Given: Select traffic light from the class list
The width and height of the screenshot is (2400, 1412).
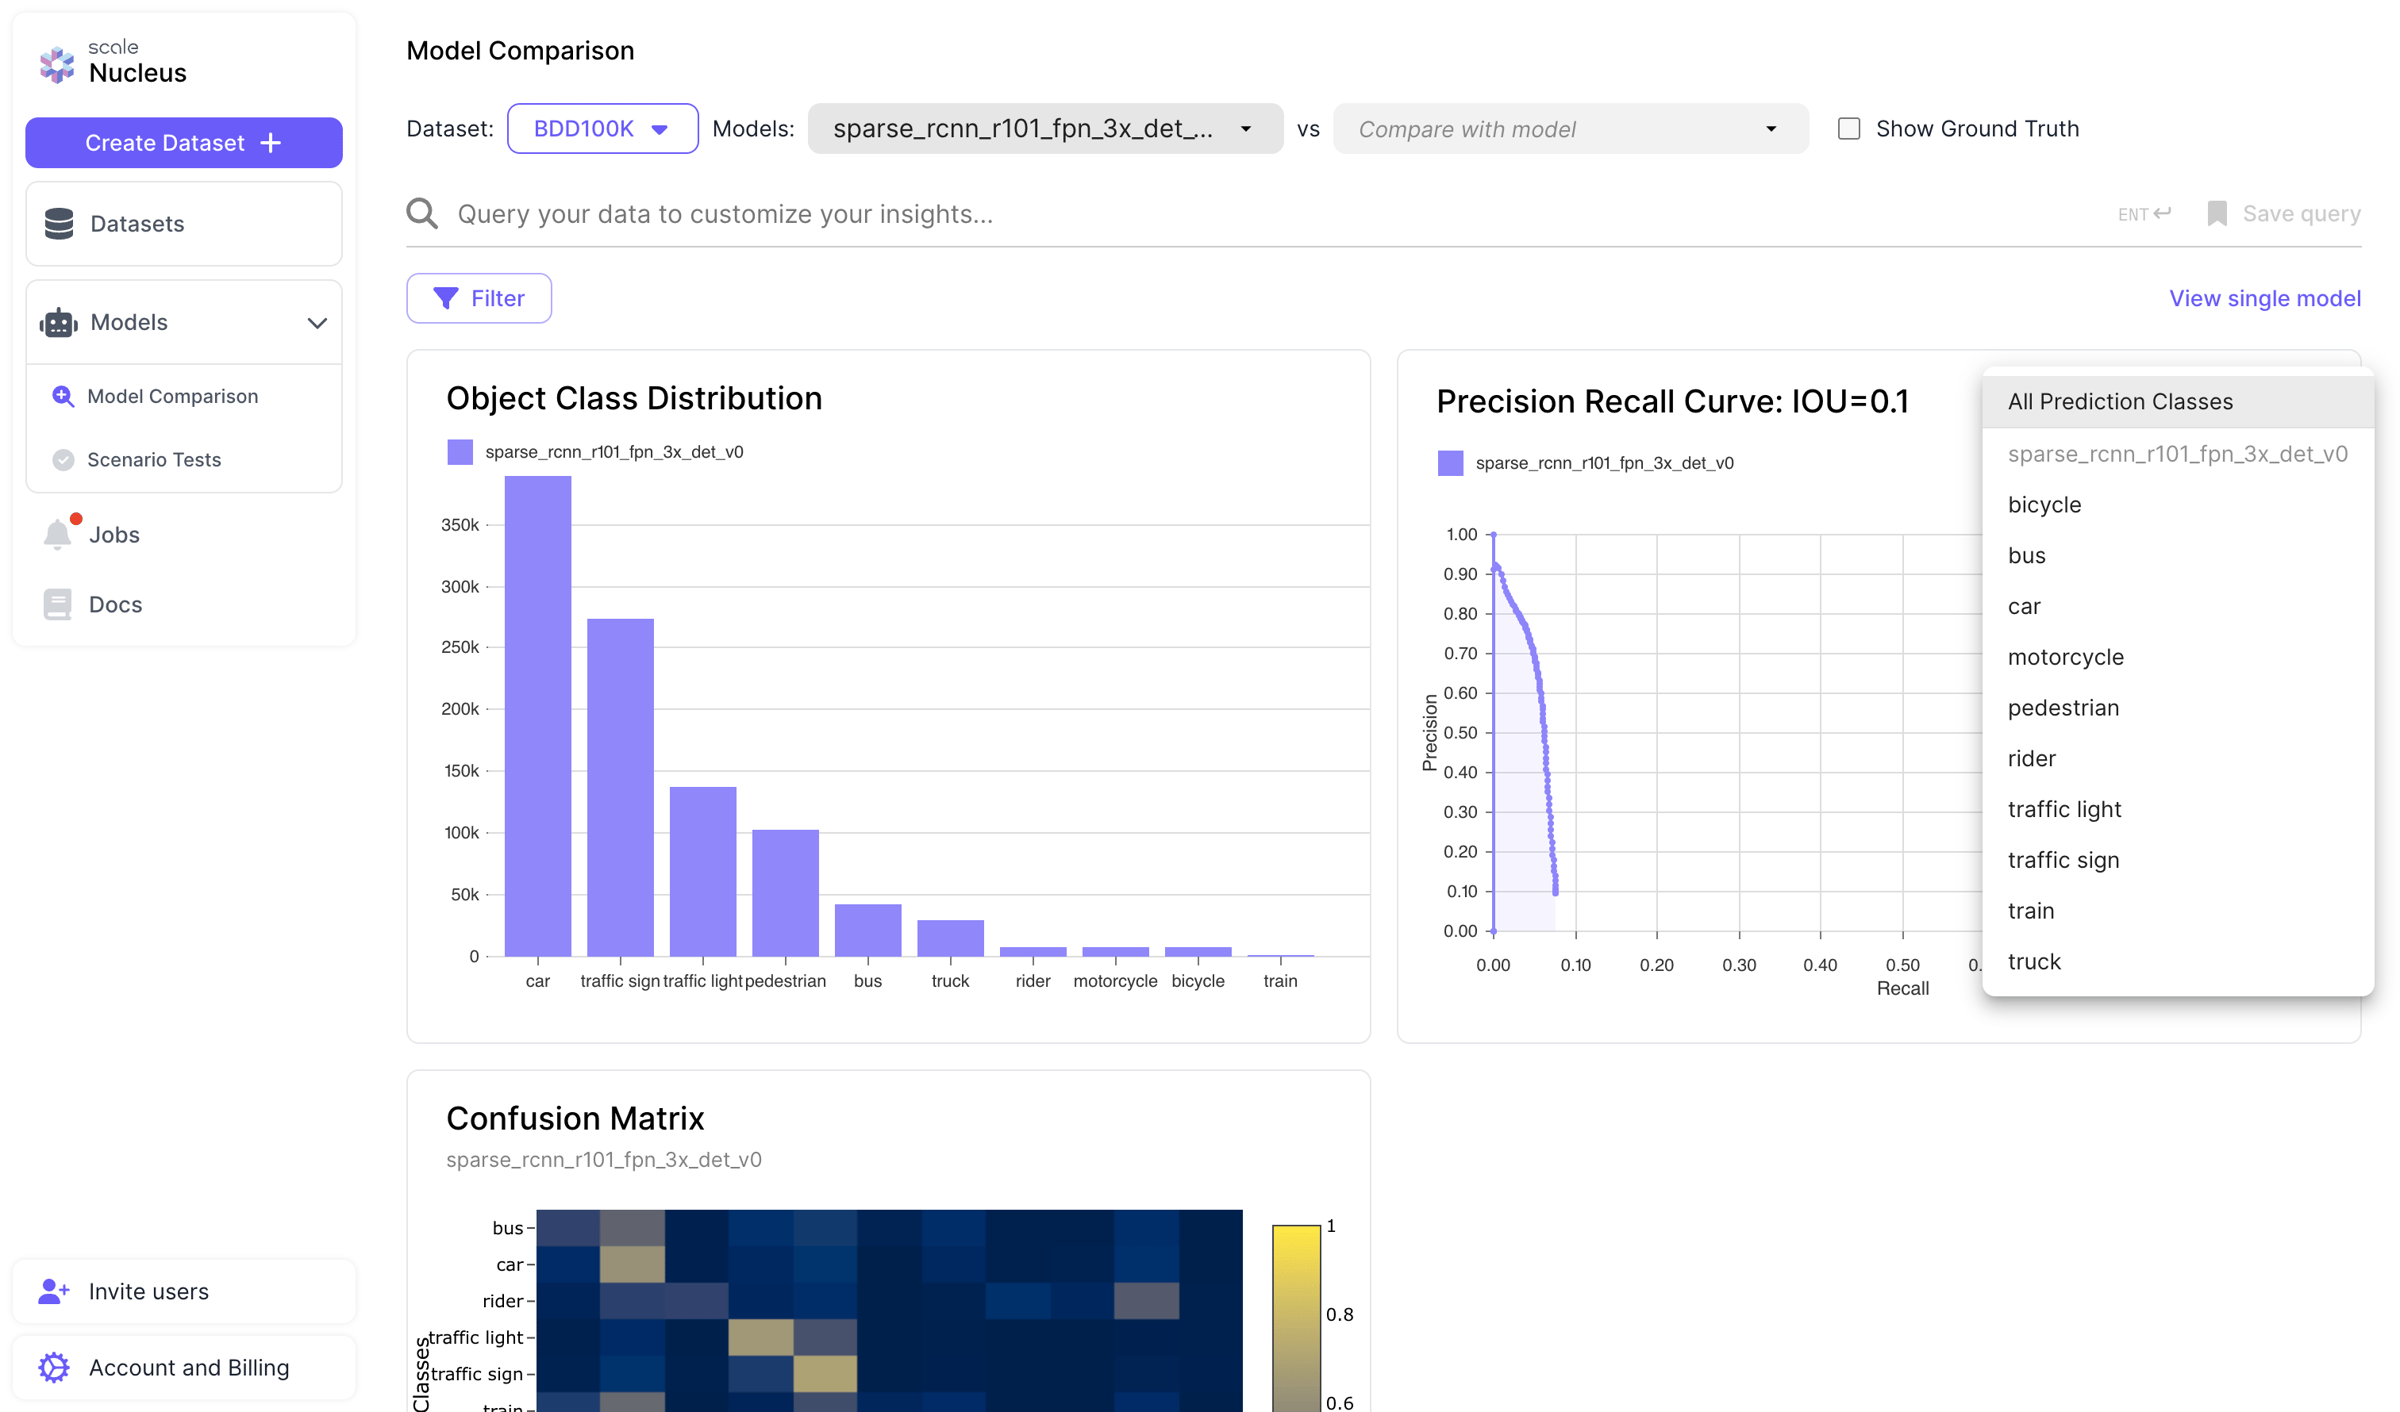Looking at the screenshot, I should click(2178, 809).
